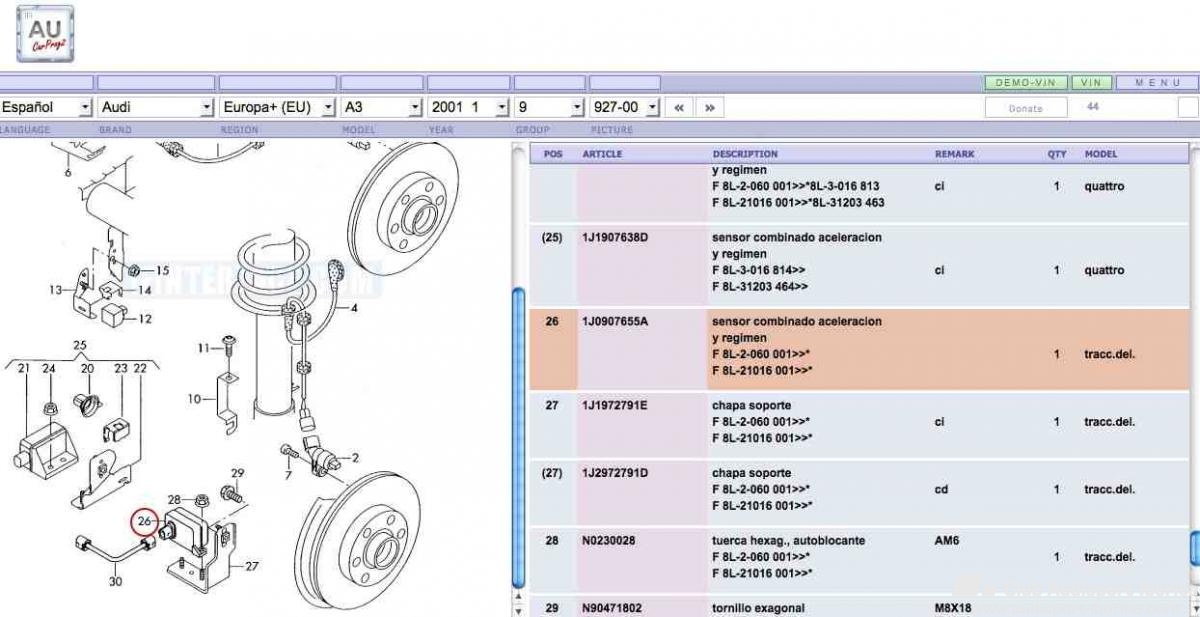Click part number 7 bolt label

click(288, 474)
